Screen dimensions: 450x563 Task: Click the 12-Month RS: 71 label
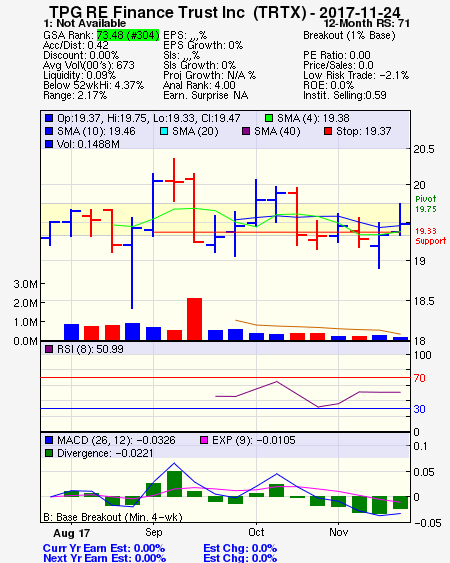[367, 23]
